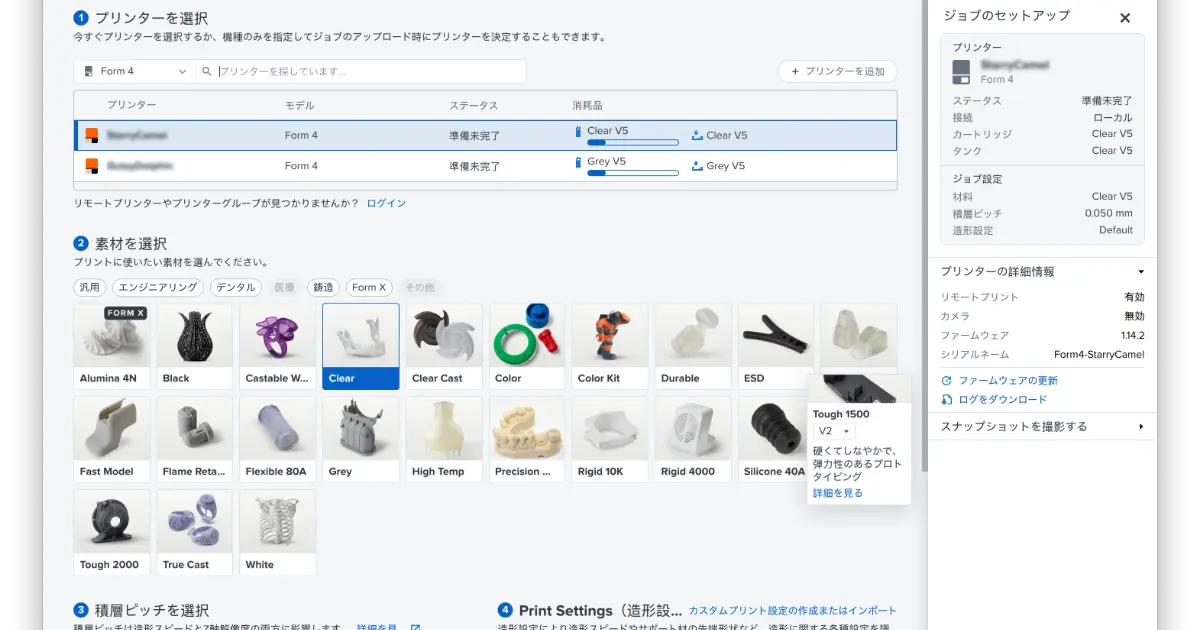
Task: Click the Clear V5 cartridge level bar
Action: point(633,143)
